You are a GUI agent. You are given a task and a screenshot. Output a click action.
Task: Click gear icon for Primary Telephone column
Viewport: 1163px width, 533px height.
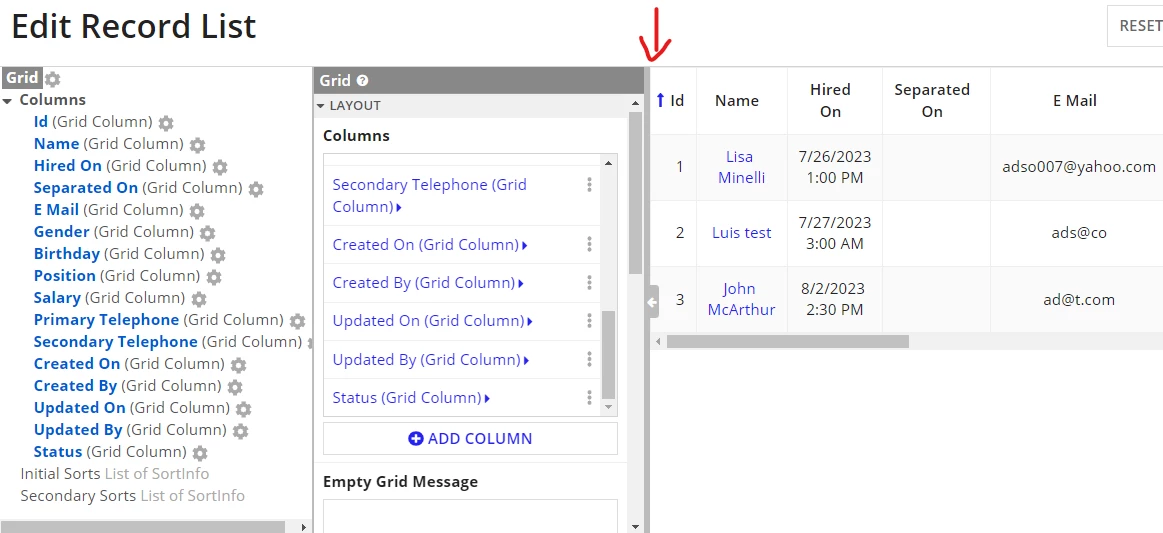(x=297, y=321)
